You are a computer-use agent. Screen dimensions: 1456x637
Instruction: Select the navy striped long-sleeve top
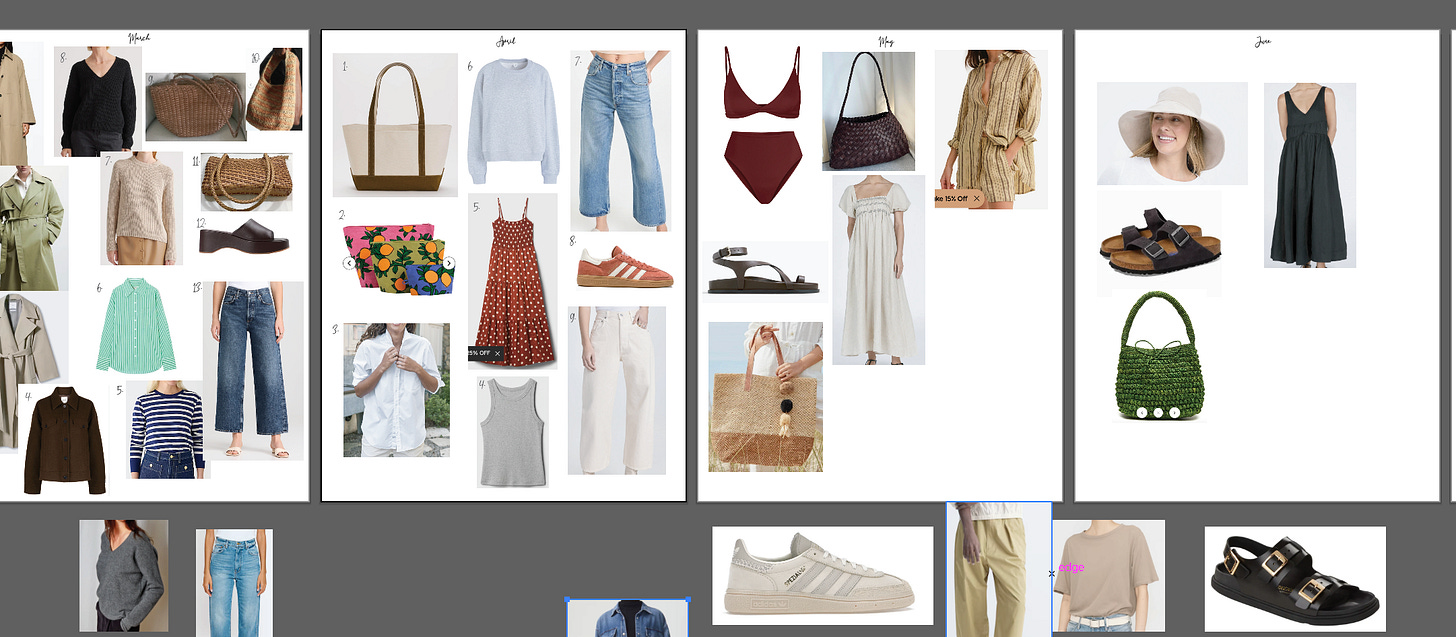(166, 429)
